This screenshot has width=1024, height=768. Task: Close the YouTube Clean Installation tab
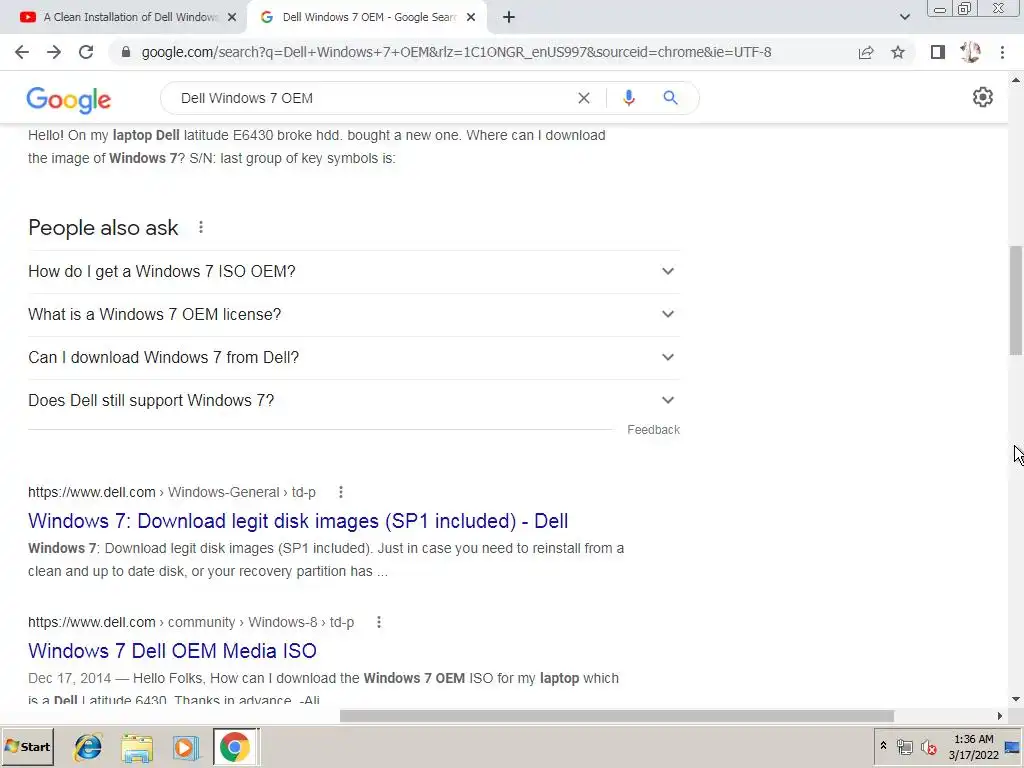coord(232,17)
